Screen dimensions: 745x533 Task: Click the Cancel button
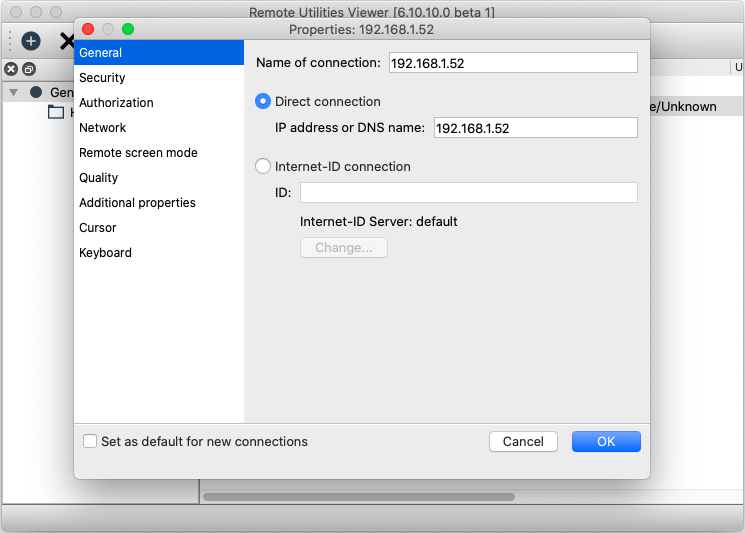pos(523,441)
